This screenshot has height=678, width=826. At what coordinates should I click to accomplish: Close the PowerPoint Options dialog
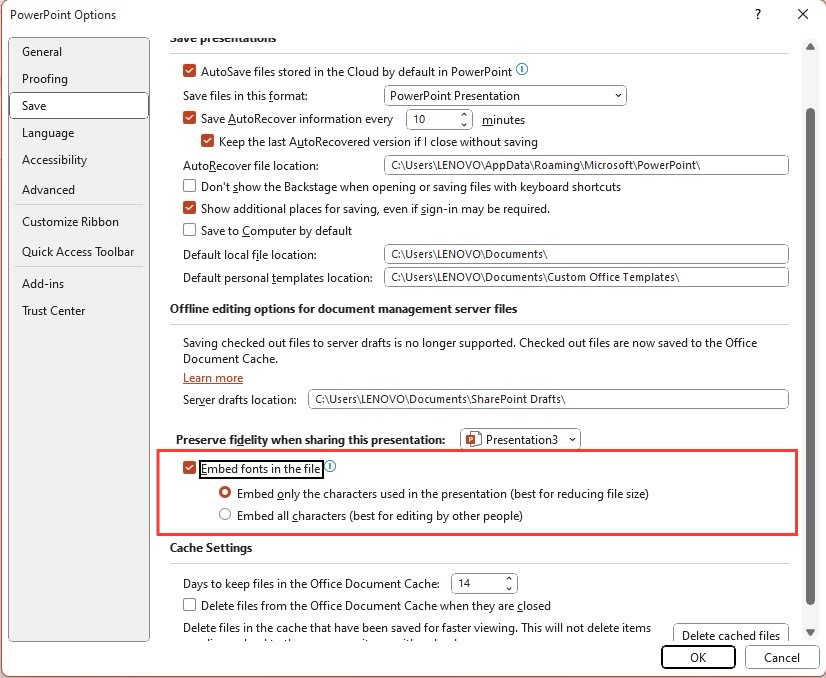pos(802,14)
